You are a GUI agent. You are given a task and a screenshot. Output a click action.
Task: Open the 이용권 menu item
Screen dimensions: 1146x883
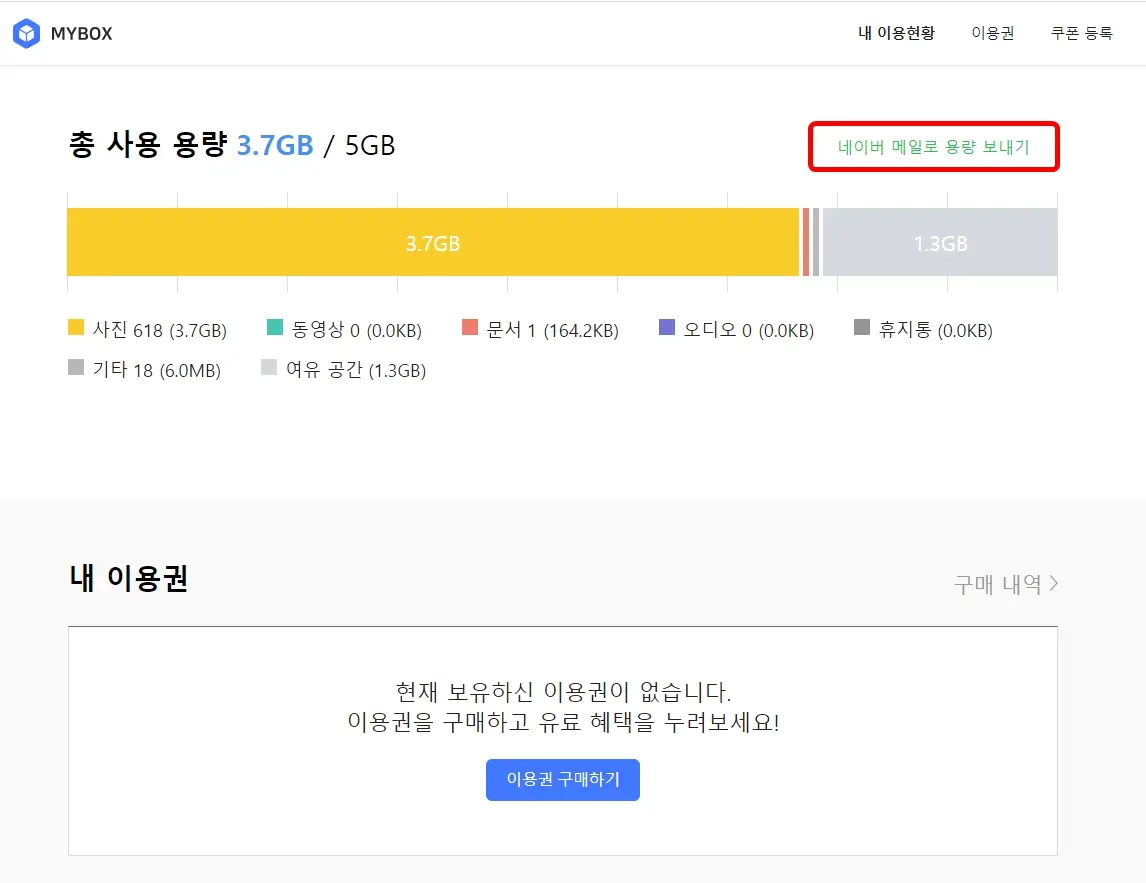coord(992,32)
